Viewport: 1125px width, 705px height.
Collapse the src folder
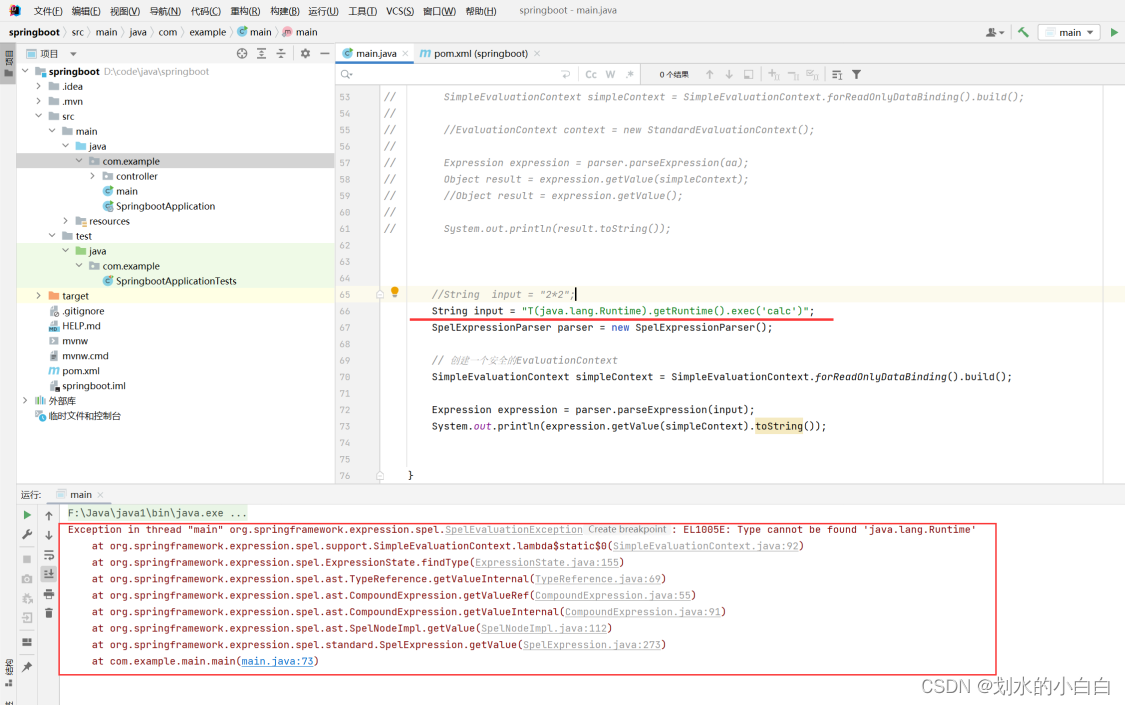click(39, 116)
